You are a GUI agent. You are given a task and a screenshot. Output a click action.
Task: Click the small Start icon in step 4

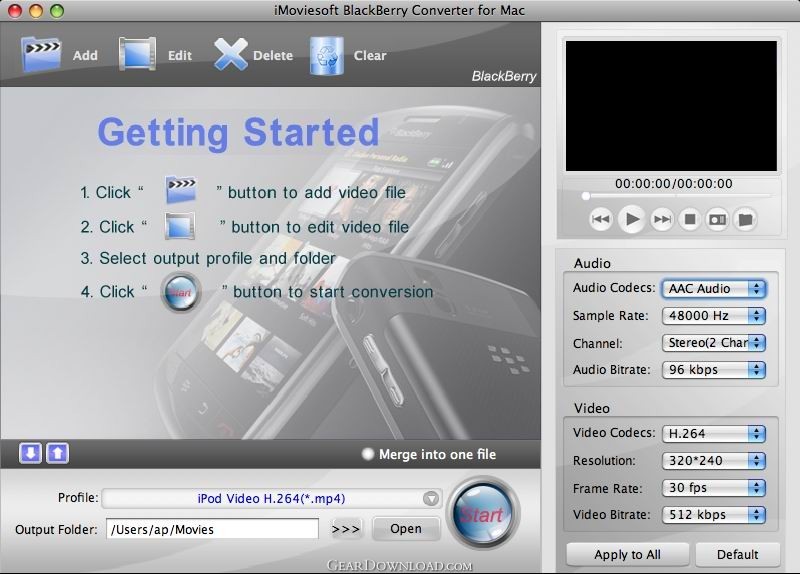181,292
